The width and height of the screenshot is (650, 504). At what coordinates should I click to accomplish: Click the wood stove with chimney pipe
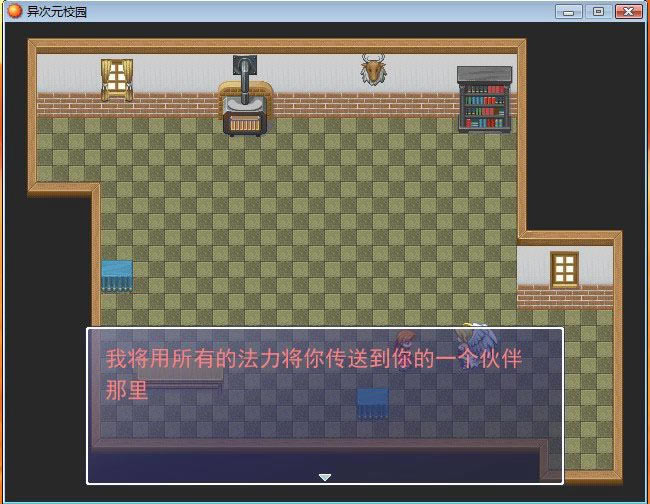[x=244, y=100]
